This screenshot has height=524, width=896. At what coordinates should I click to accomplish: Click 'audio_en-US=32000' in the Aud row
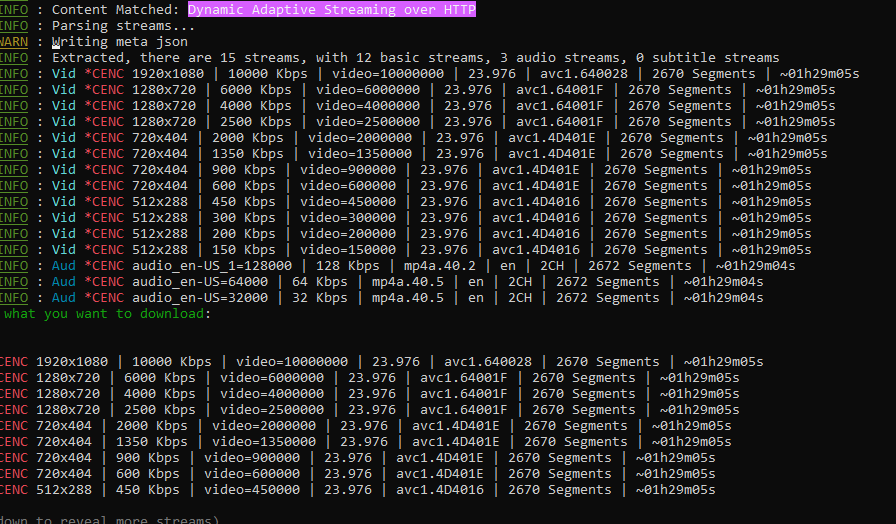point(200,298)
